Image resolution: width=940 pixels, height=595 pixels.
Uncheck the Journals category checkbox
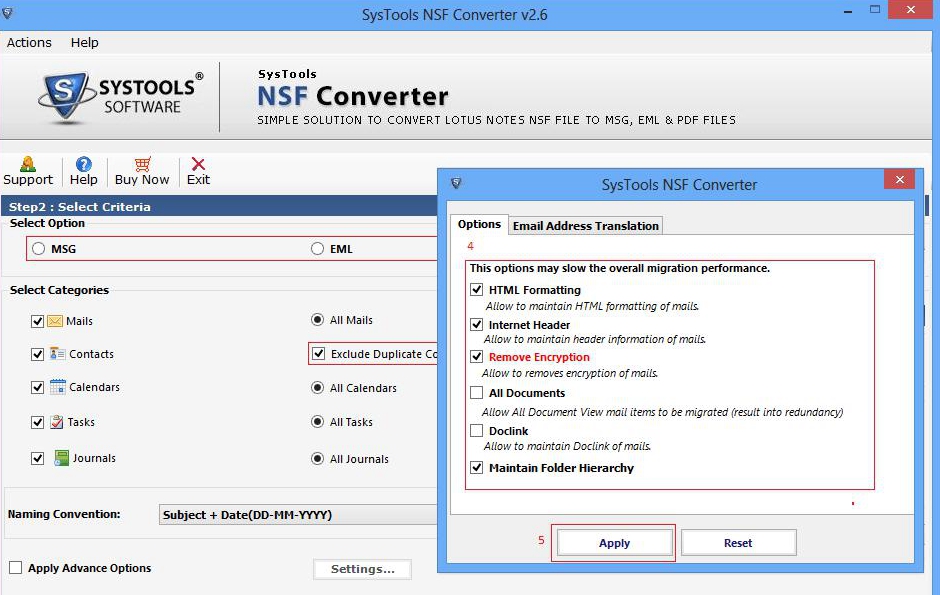[x=37, y=458]
